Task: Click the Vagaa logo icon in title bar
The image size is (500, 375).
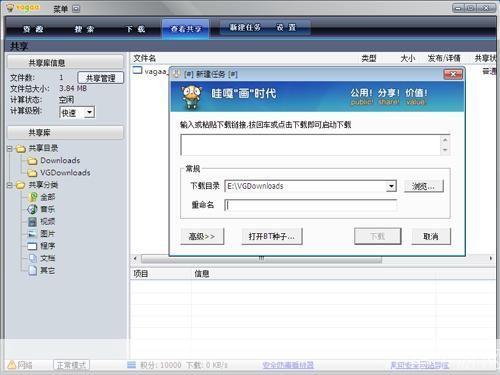Action: click(10, 8)
